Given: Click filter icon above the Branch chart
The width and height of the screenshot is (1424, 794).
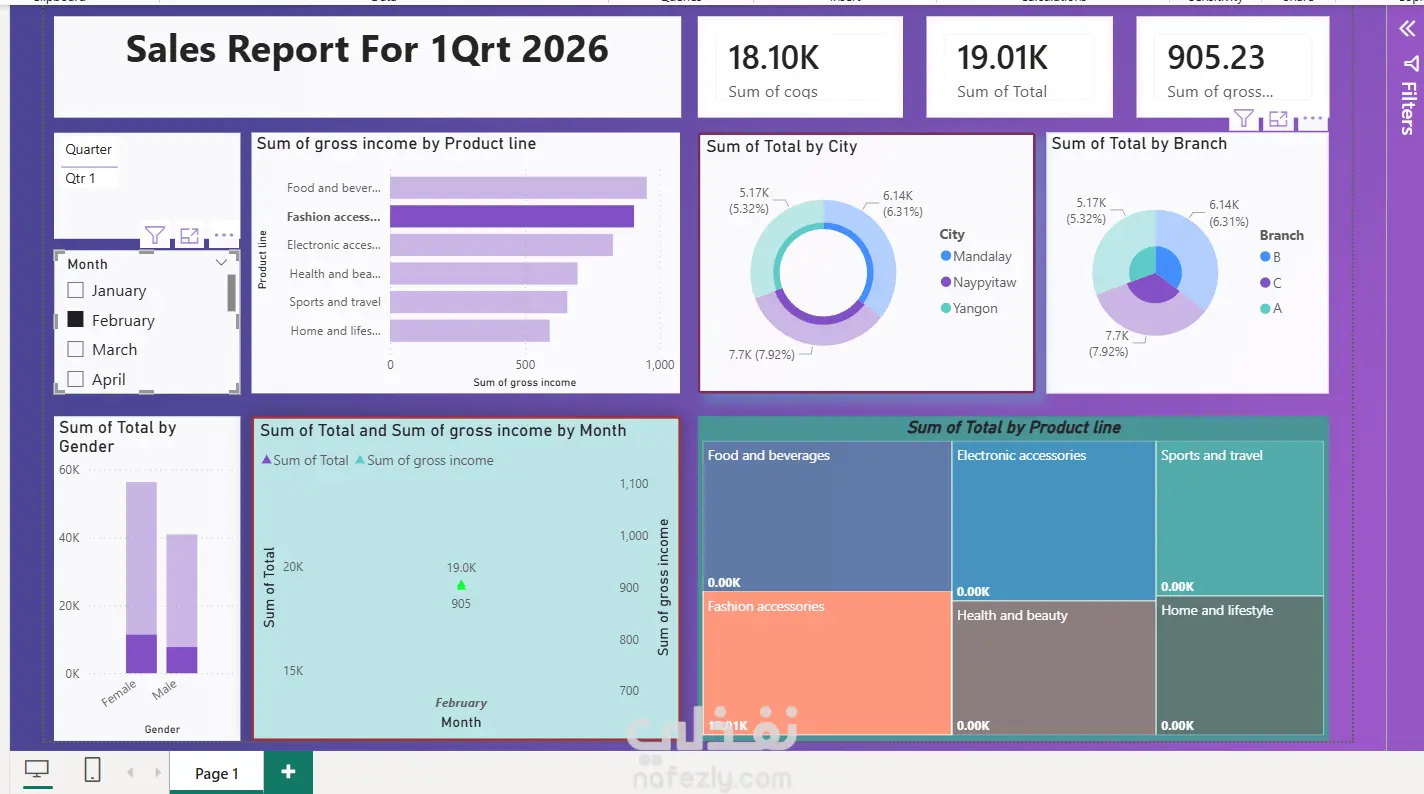Looking at the screenshot, I should (1243, 119).
